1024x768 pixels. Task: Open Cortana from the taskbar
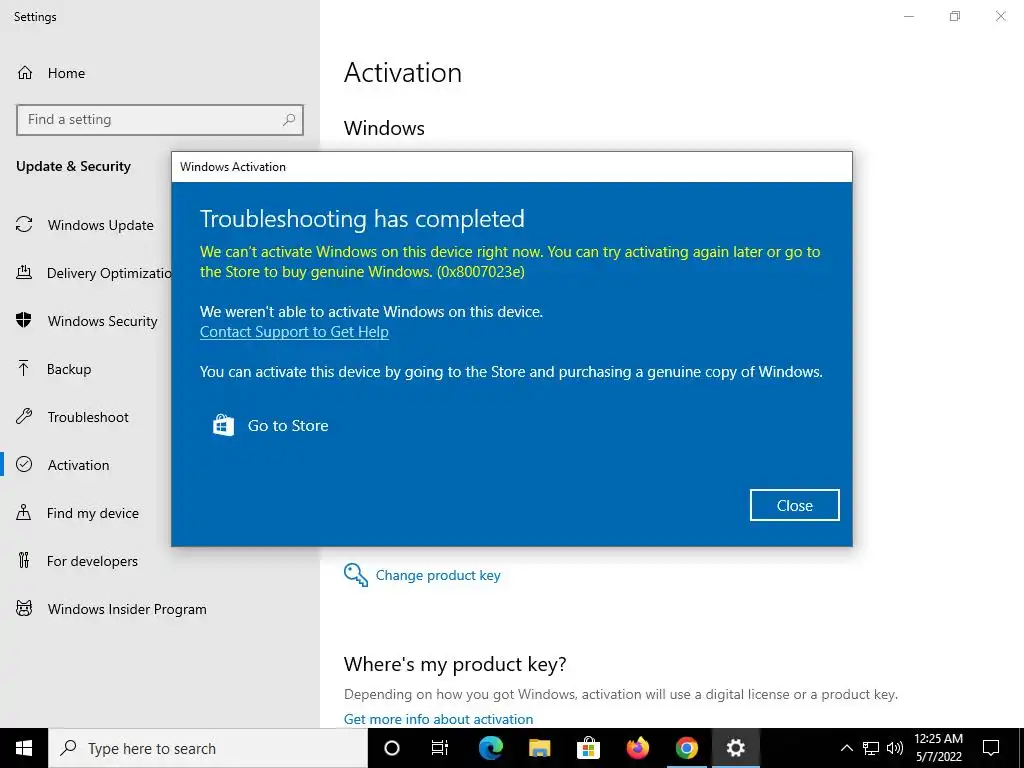[392, 748]
